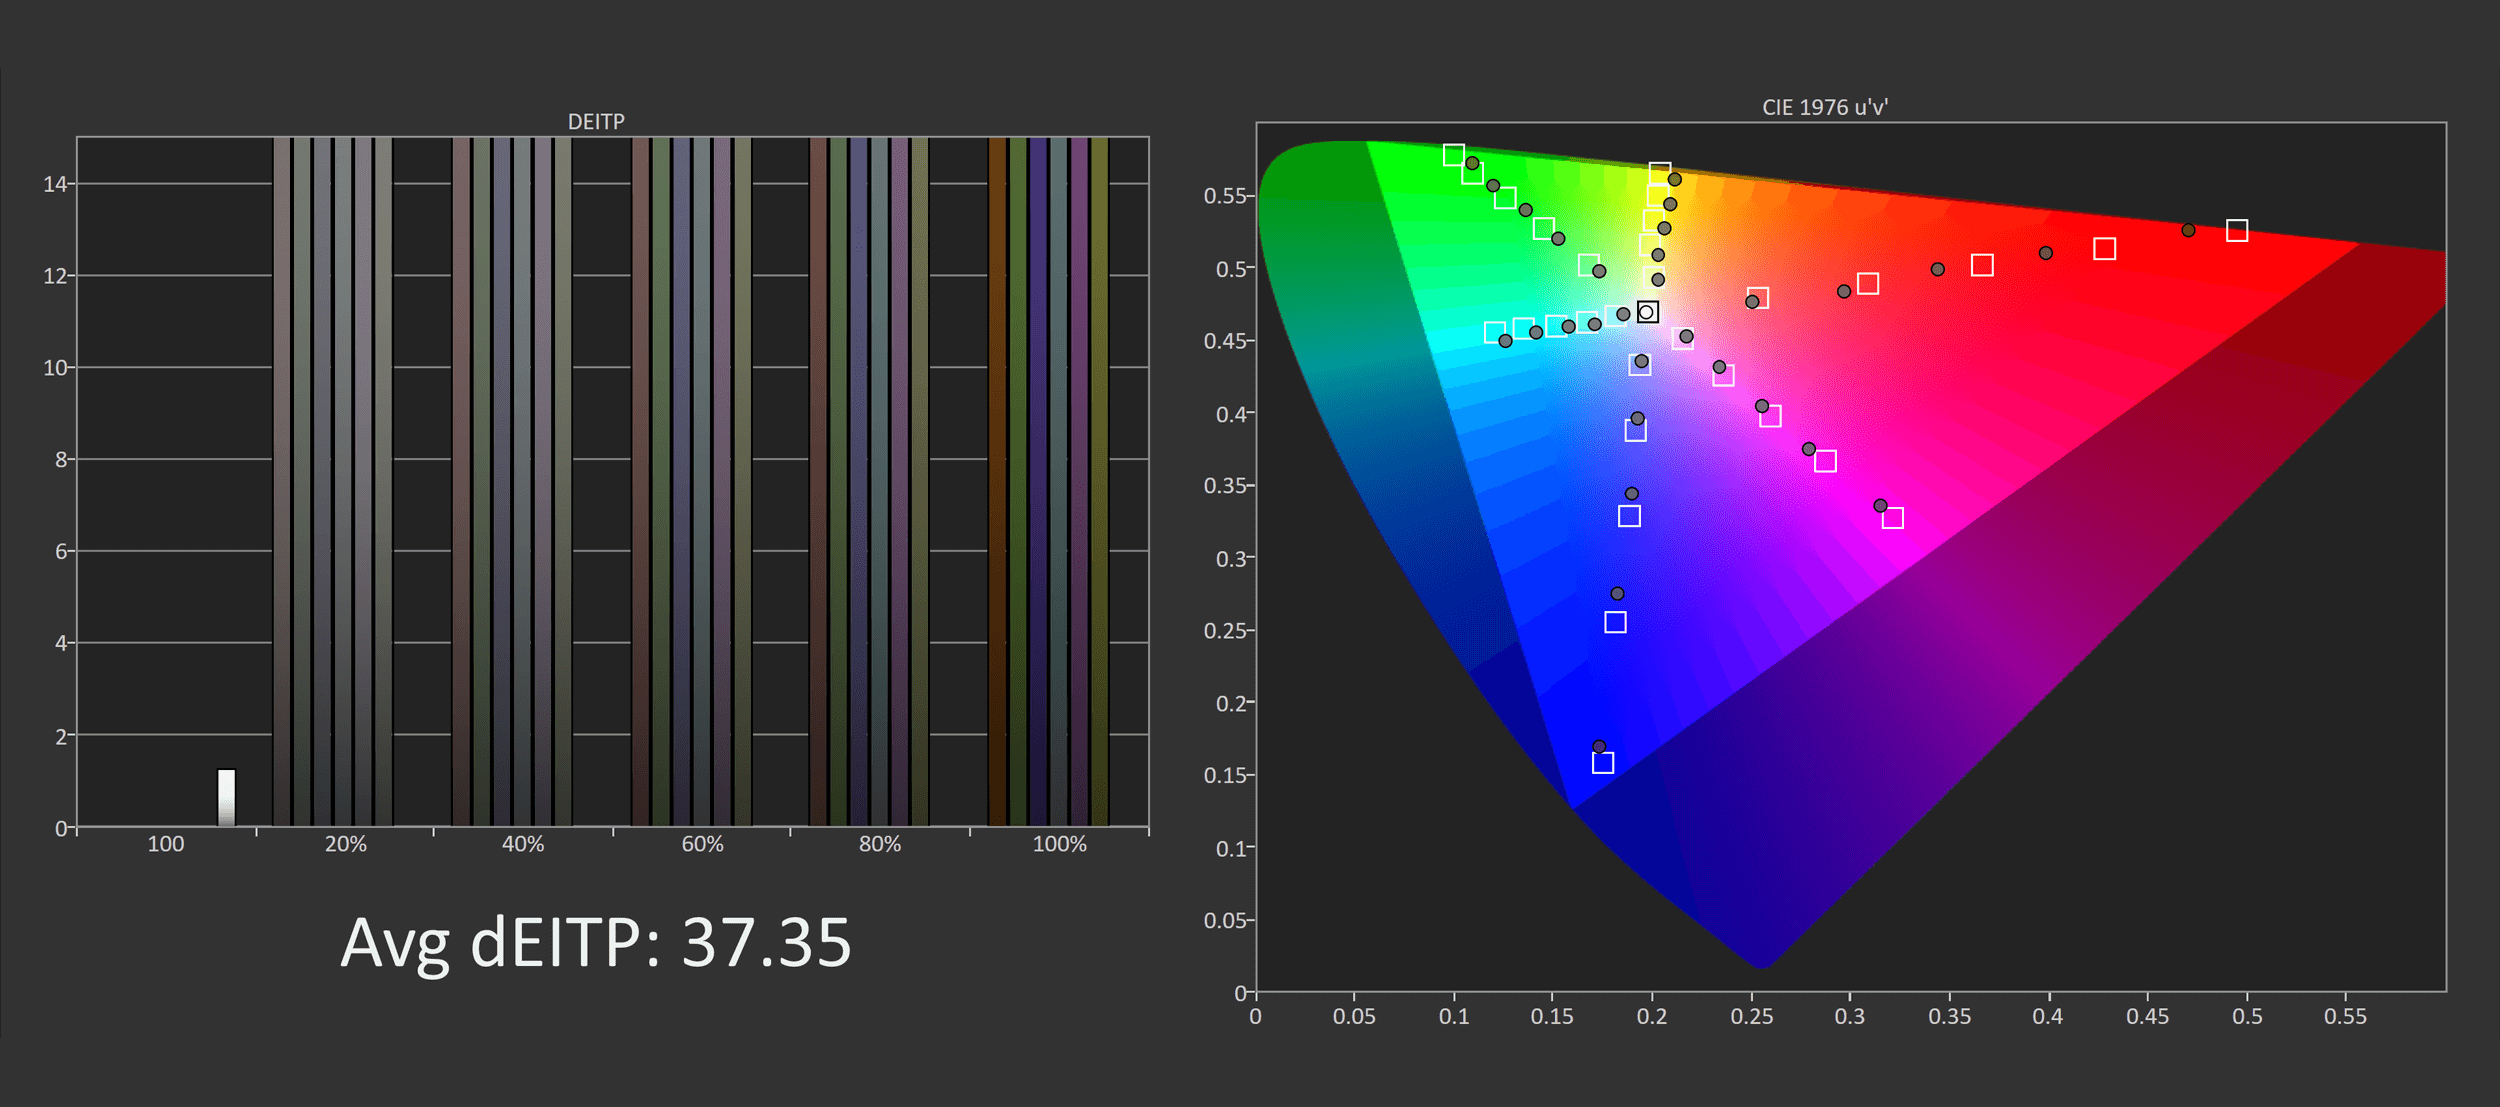Select the black-outlined white point square marker
This screenshot has width=2500, height=1107.
[x=1648, y=312]
